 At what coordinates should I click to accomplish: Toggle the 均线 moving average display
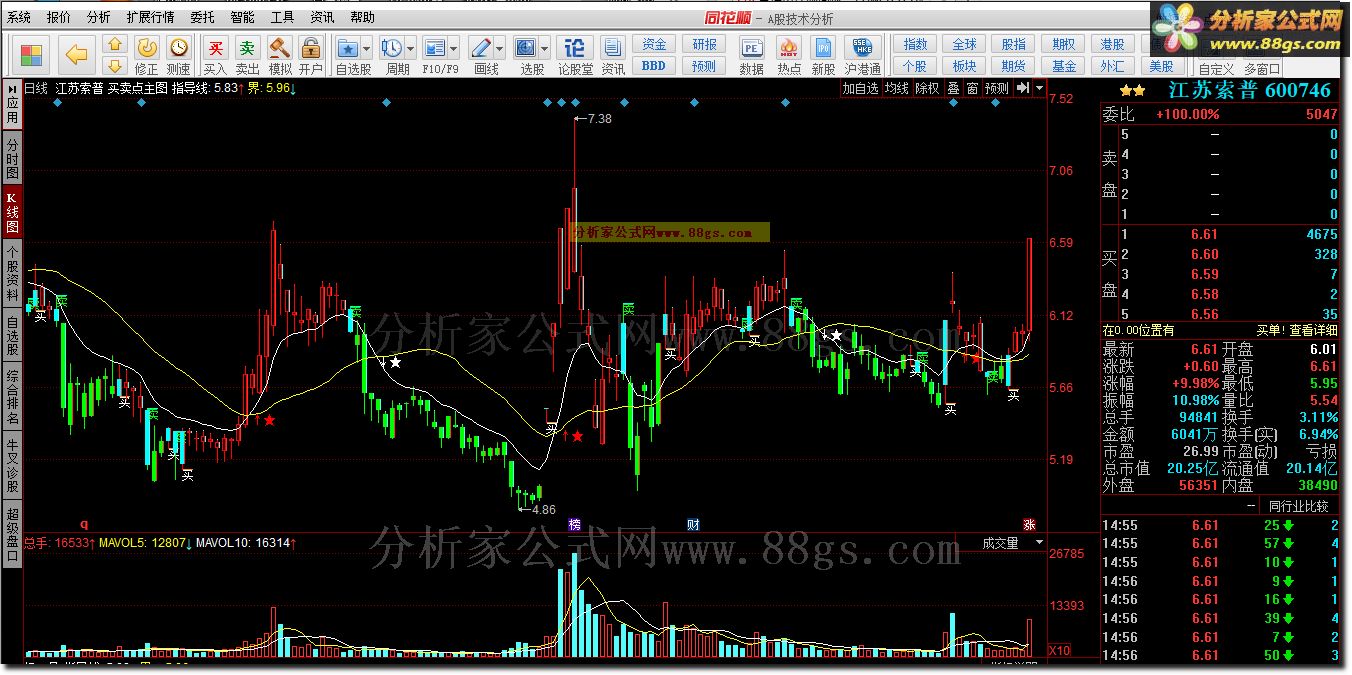tap(896, 88)
